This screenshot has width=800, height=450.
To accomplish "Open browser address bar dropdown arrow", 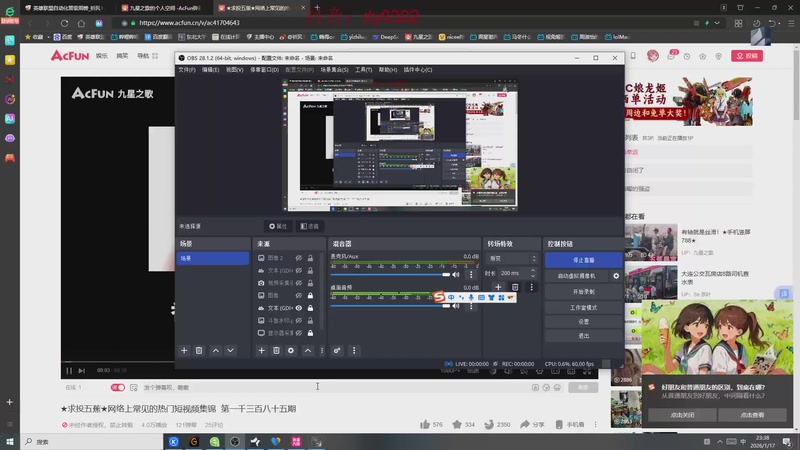I will click(717, 23).
